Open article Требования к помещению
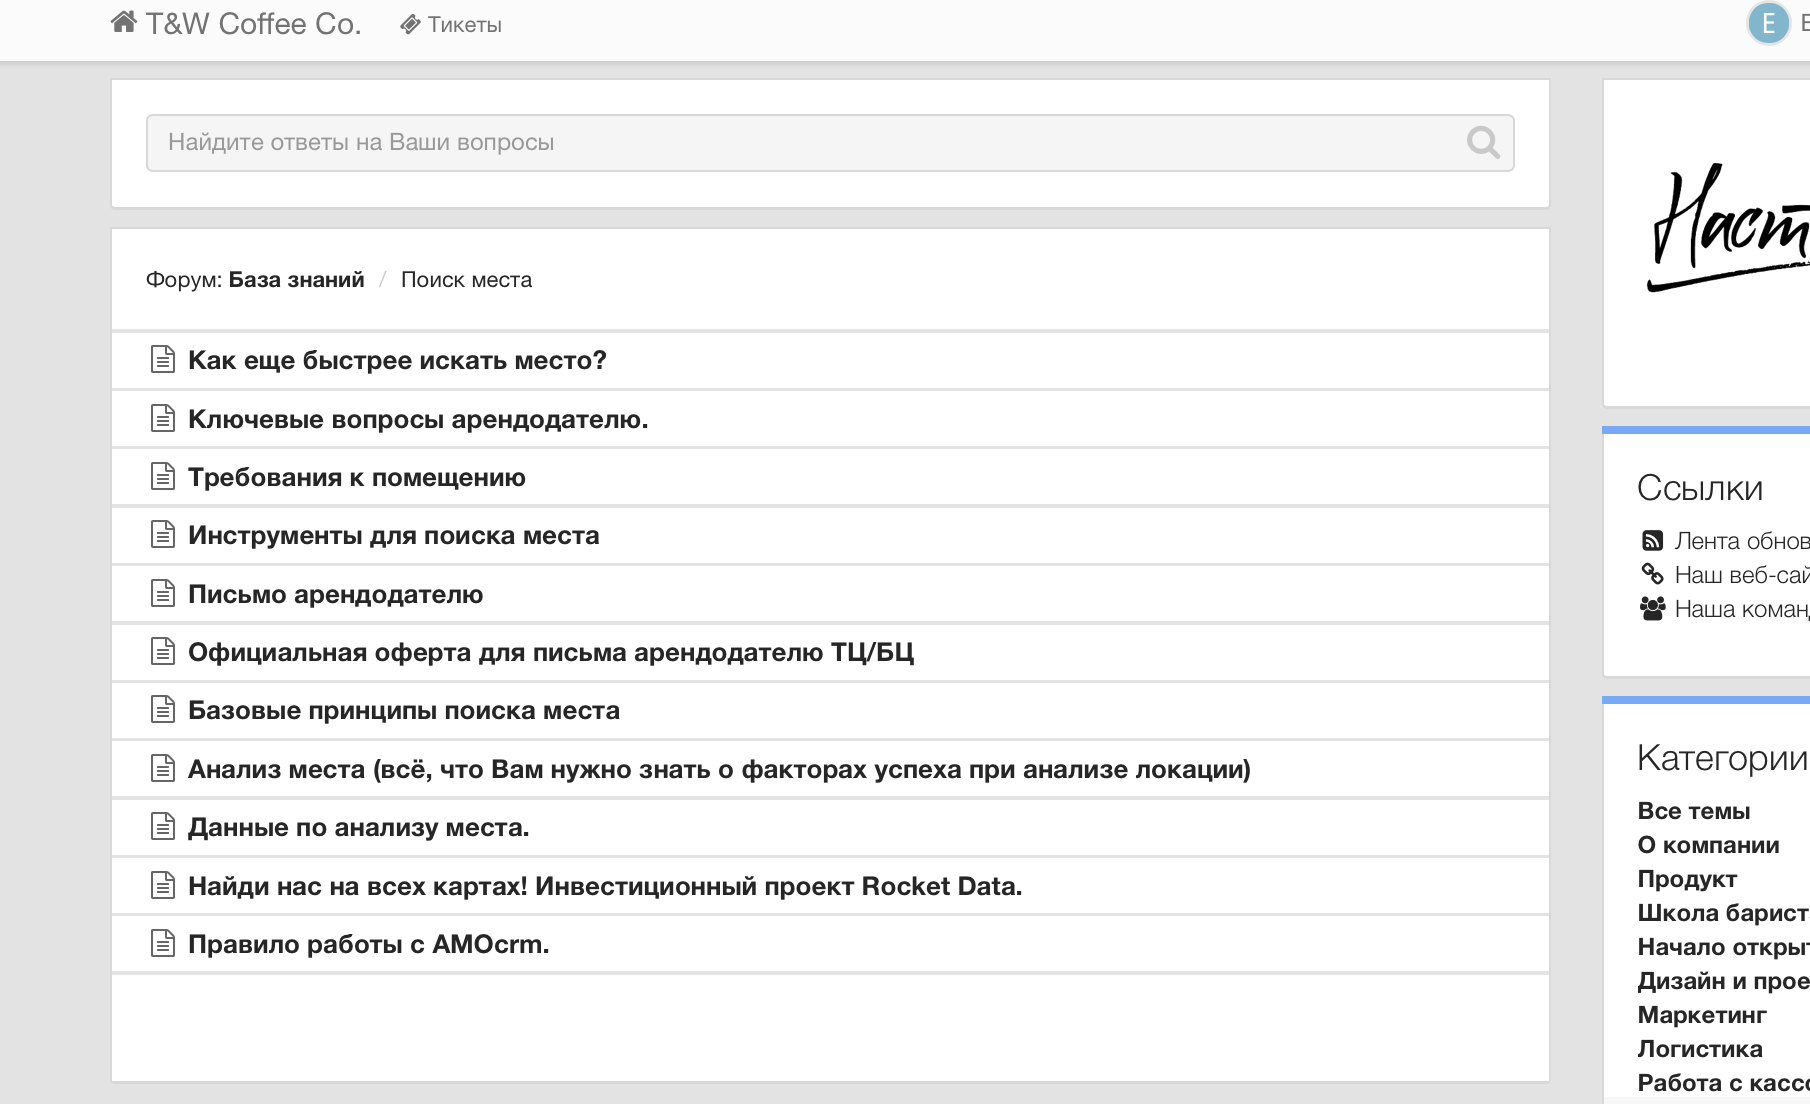This screenshot has height=1104, width=1810. pos(357,477)
